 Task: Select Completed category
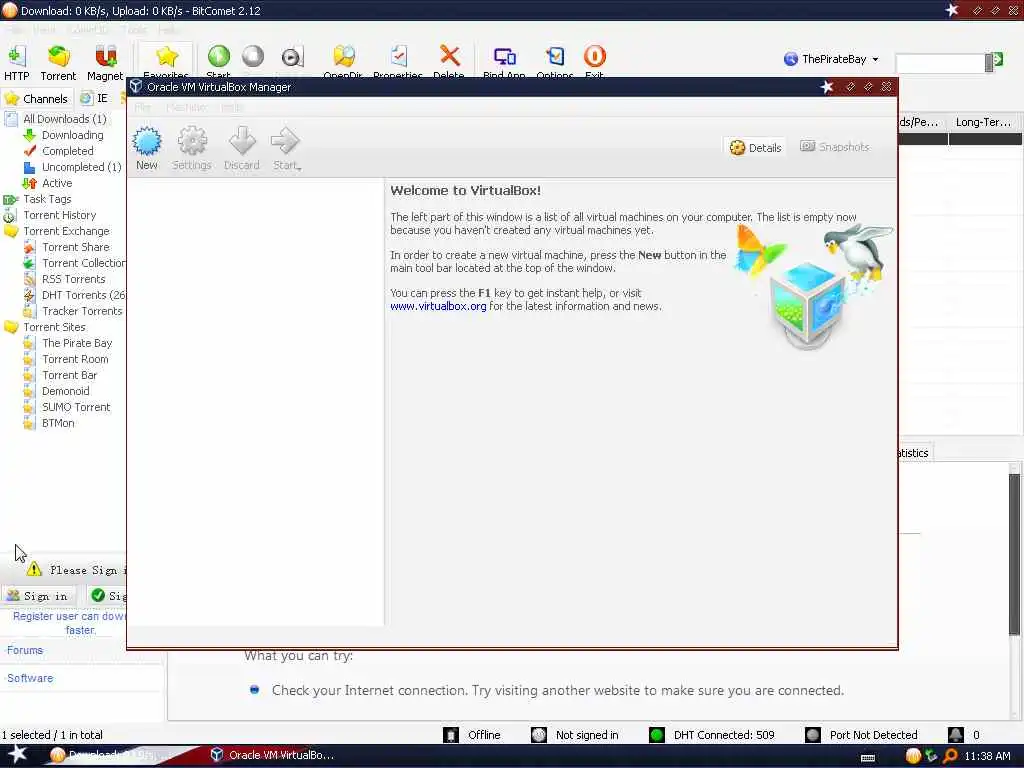[68, 151]
